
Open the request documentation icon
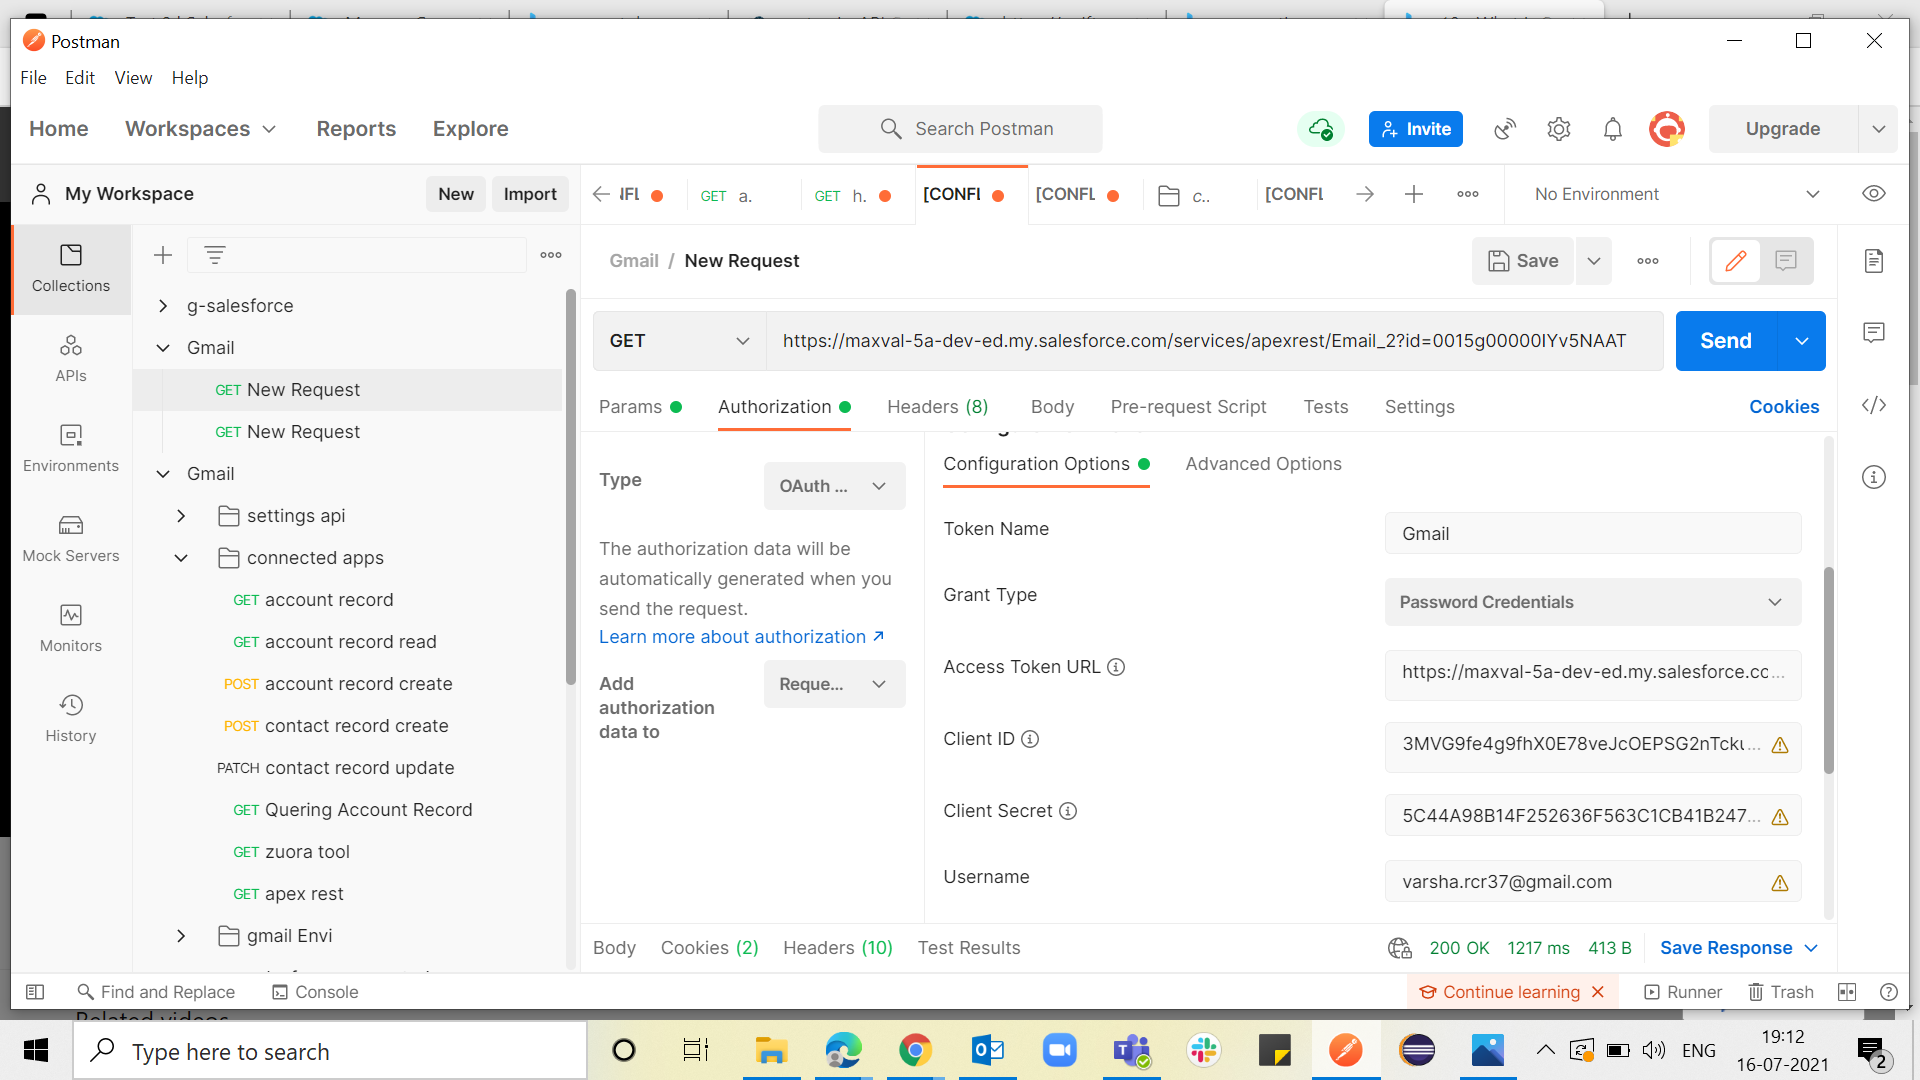[x=1874, y=261]
